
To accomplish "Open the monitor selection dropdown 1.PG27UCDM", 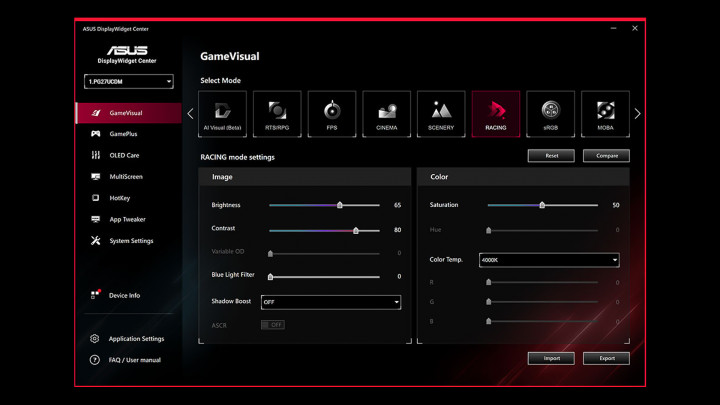I will [129, 81].
